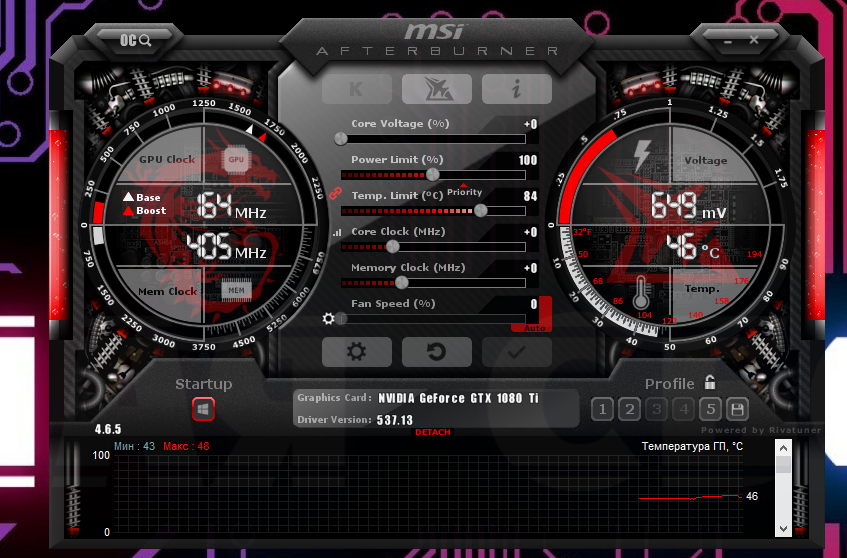The width and height of the screenshot is (847, 558).
Task: Click the monitor graph scroll up arrow
Action: 783,448
